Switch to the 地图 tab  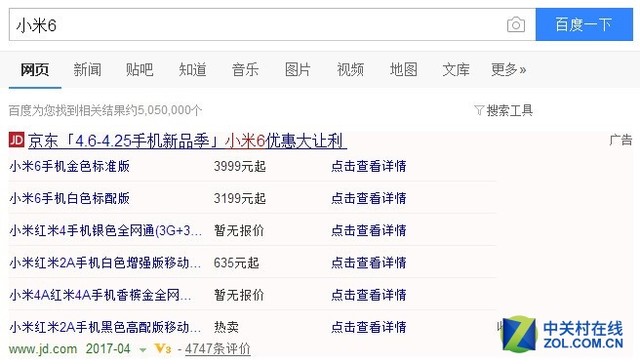403,69
